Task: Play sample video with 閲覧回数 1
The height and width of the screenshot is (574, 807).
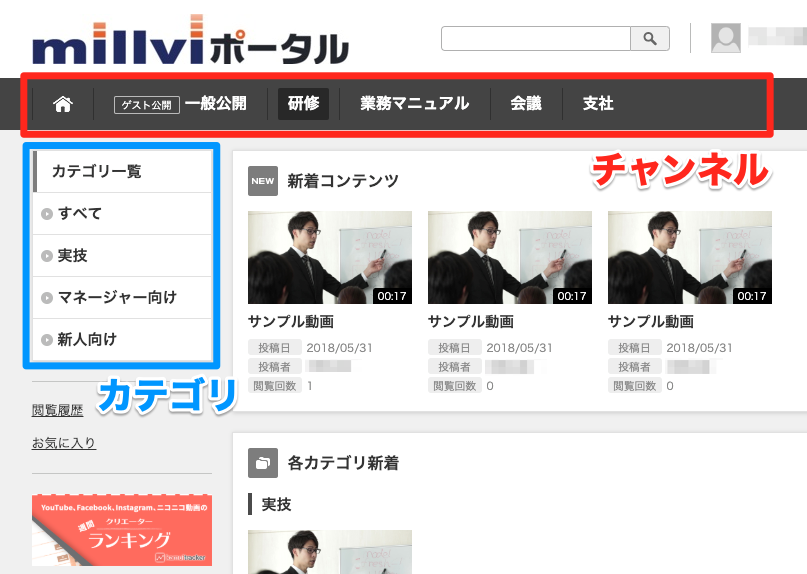Action: coord(330,257)
